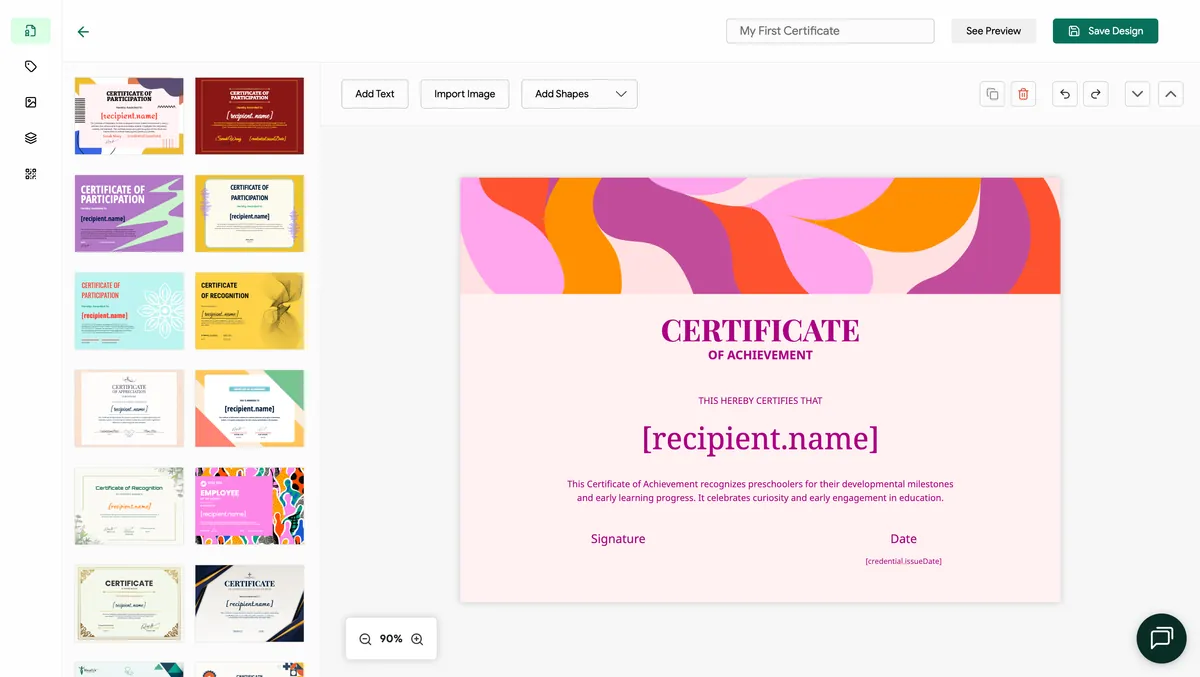Send the selected element backward
Image resolution: width=1200 pixels, height=677 pixels.
(x=1137, y=93)
